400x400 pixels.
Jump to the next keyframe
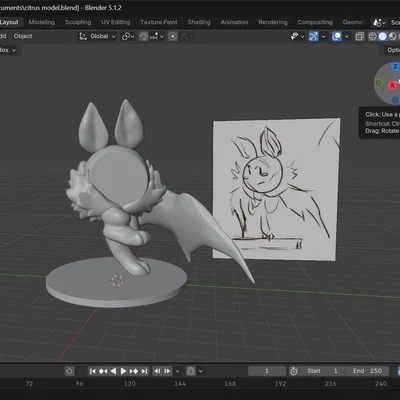[134, 371]
